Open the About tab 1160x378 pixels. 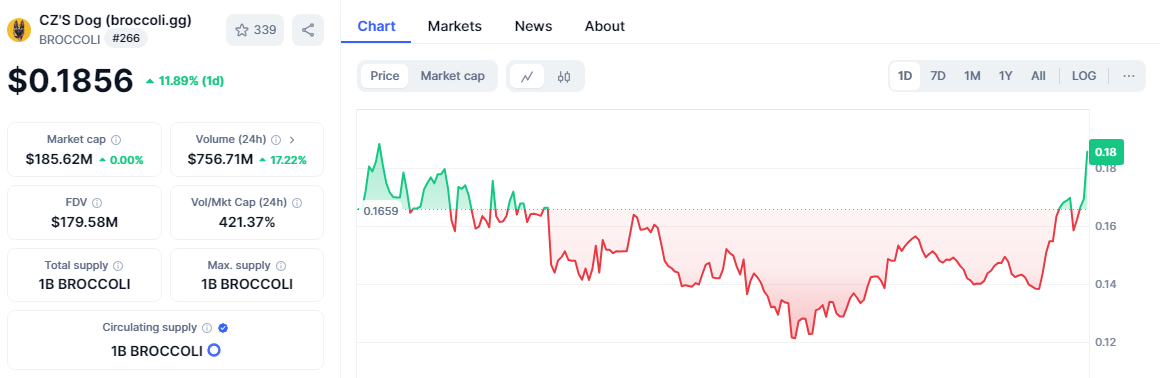[x=604, y=26]
